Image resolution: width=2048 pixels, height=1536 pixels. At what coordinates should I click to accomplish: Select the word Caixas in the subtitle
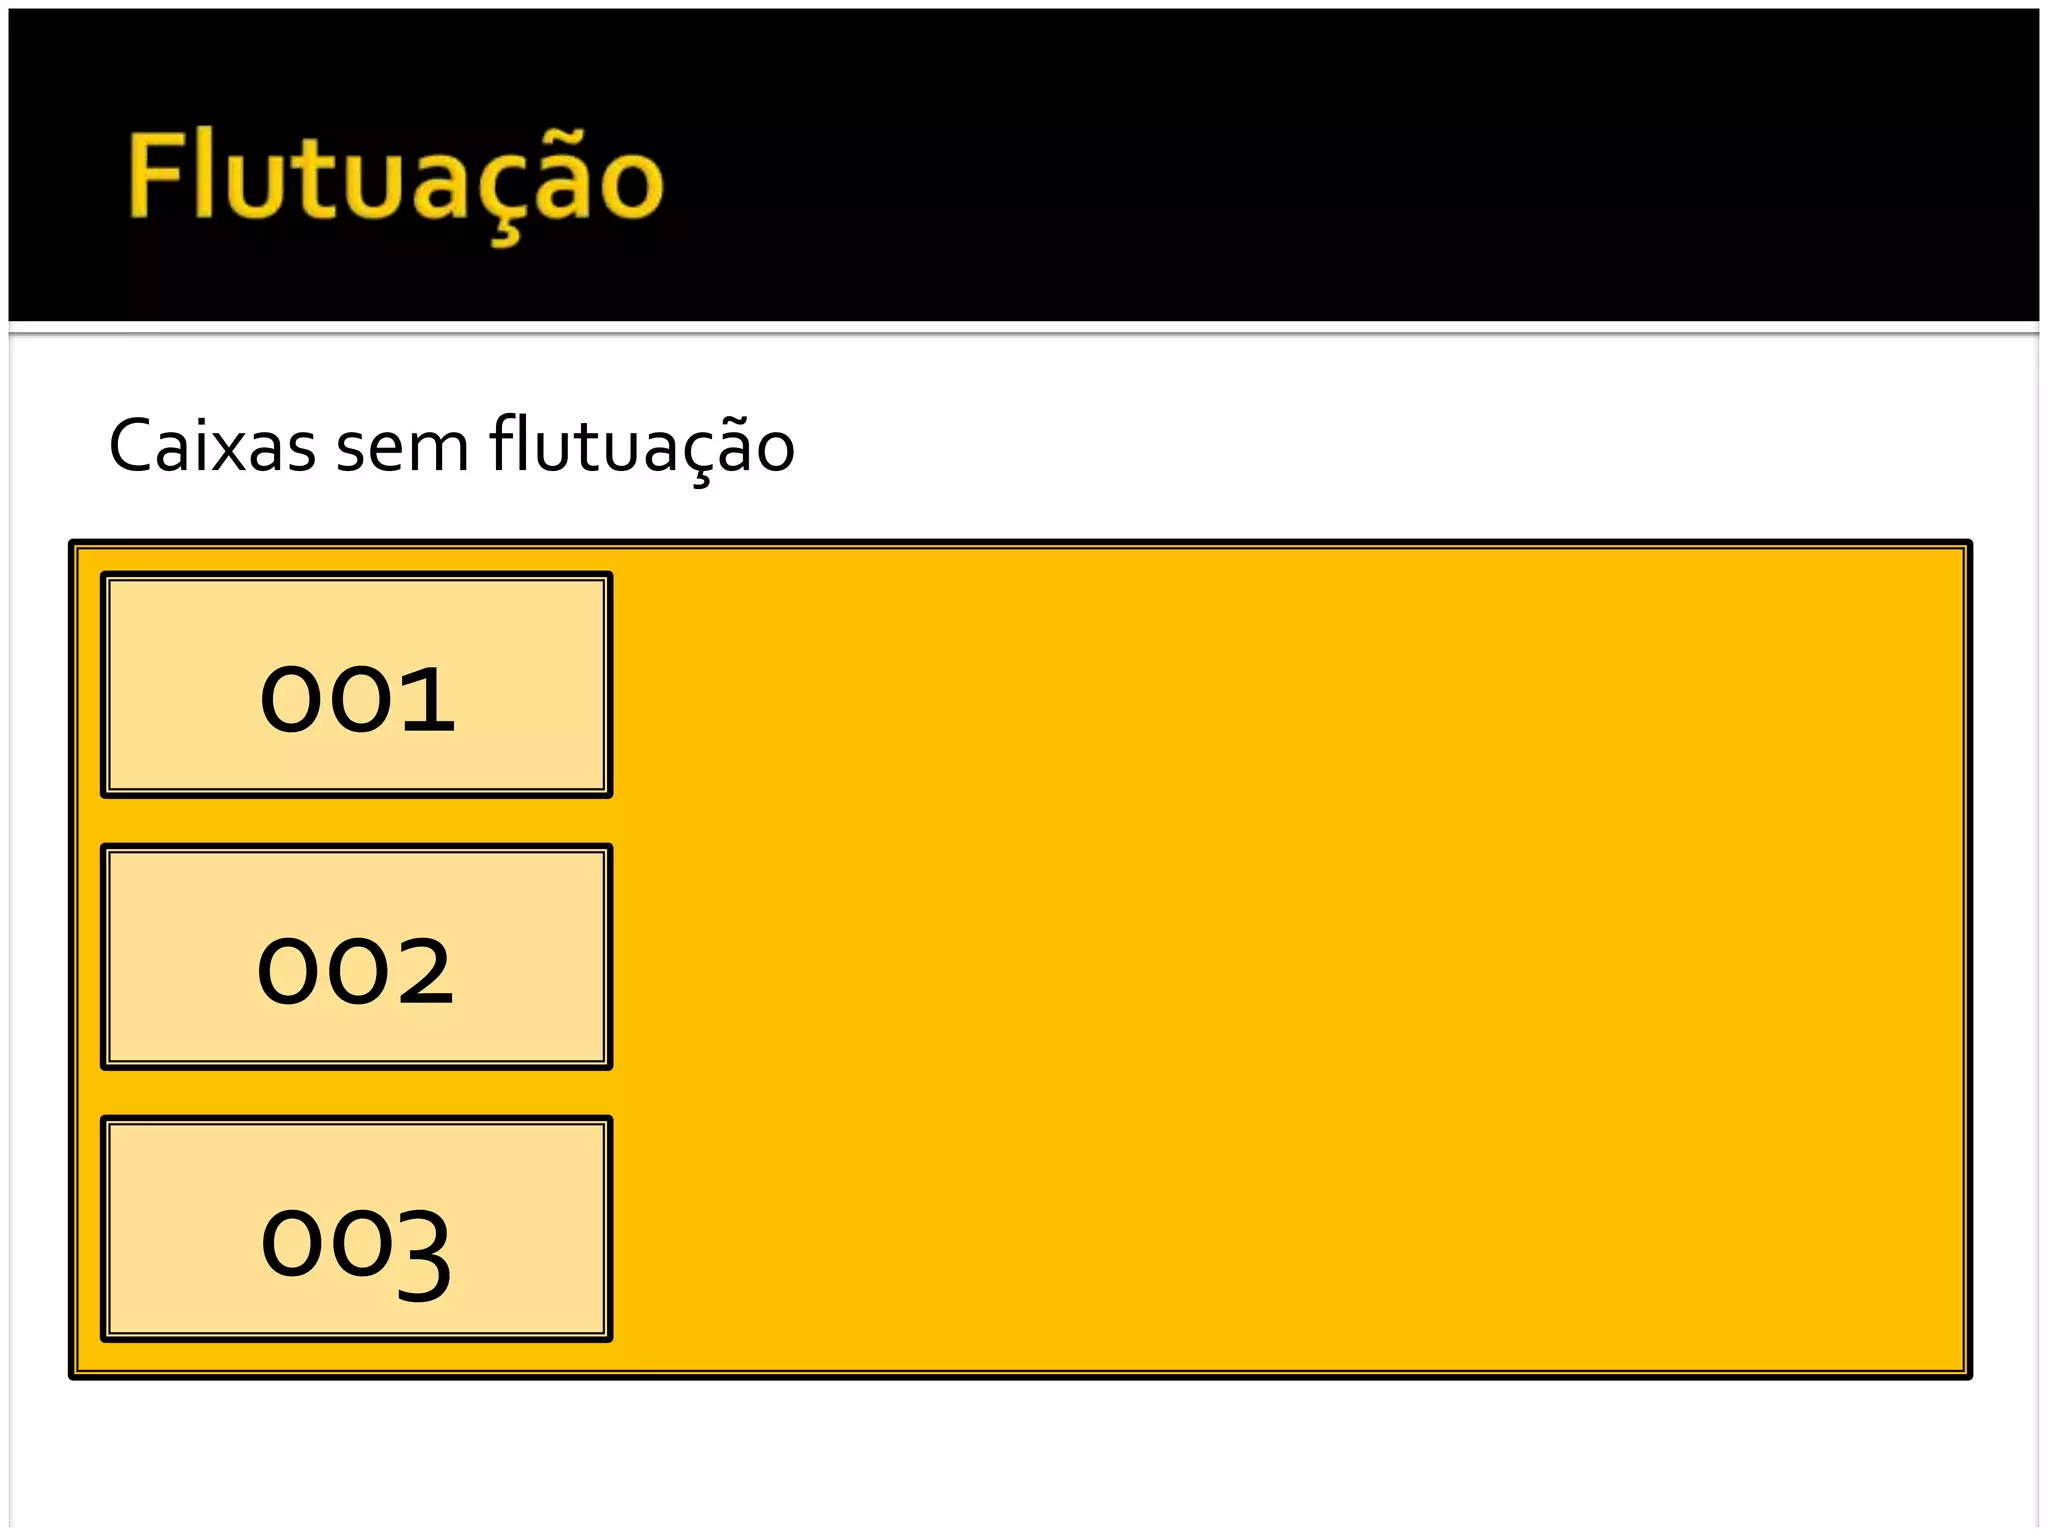tap(212, 446)
